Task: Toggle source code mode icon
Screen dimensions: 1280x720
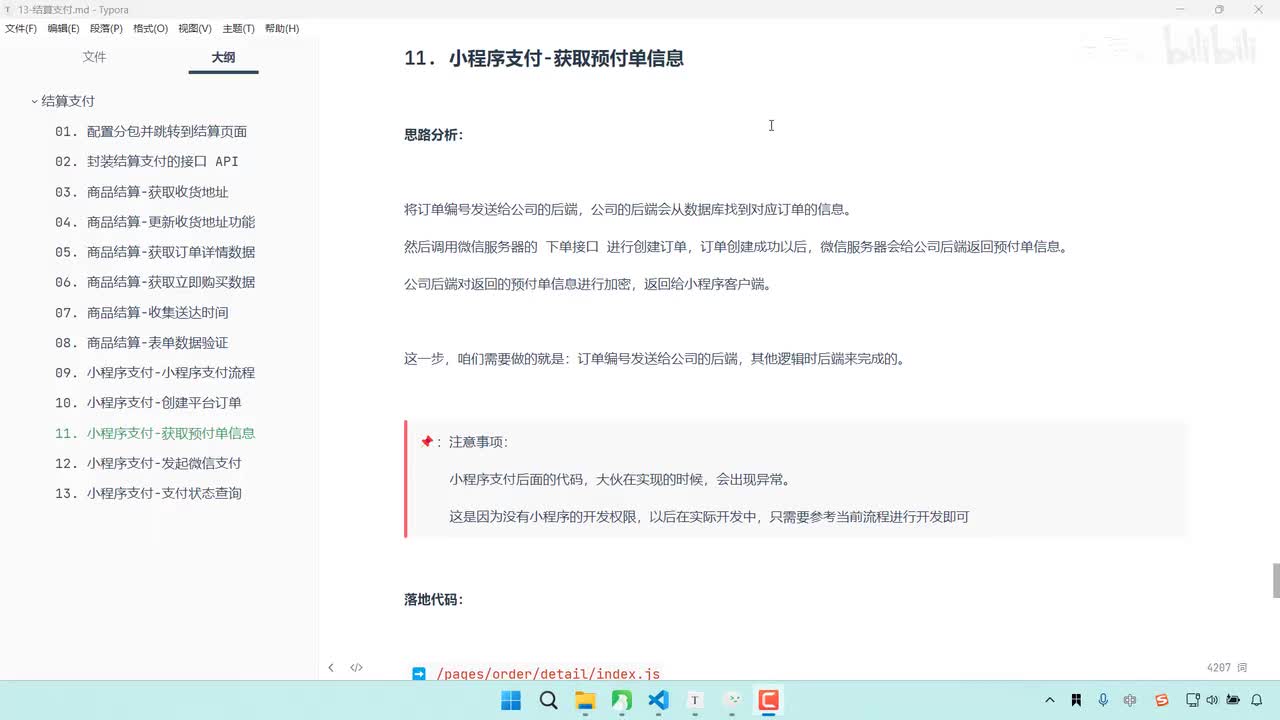Action: point(356,667)
